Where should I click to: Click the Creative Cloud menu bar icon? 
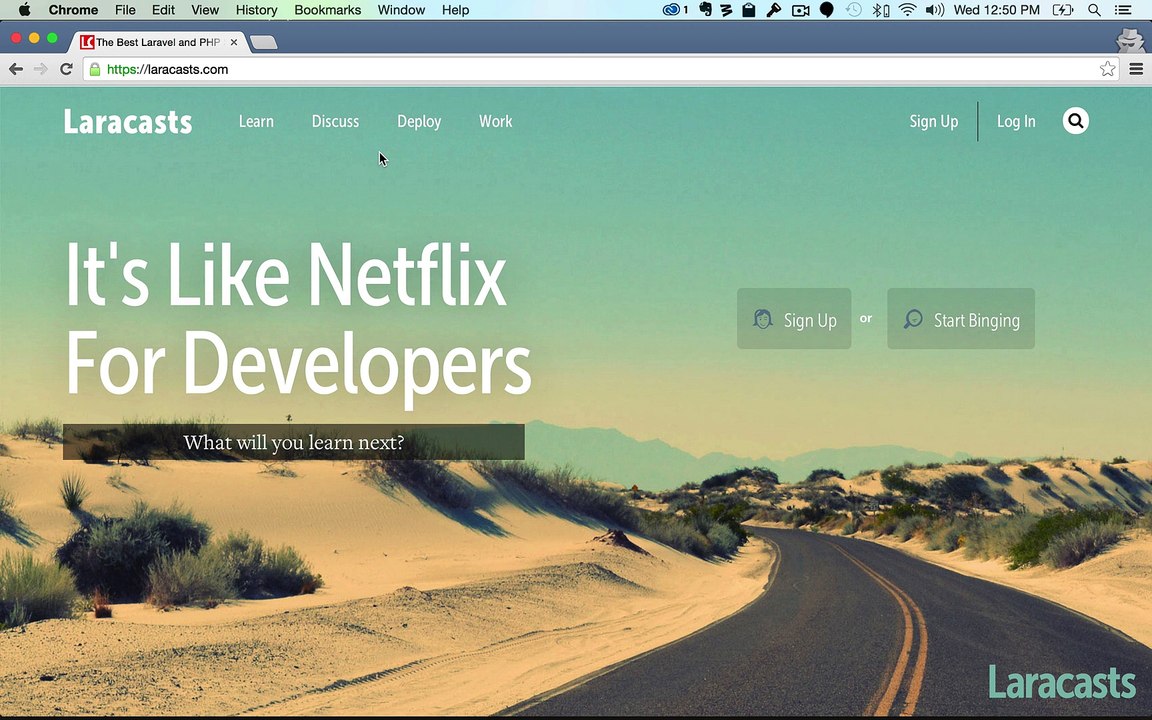[x=674, y=10]
